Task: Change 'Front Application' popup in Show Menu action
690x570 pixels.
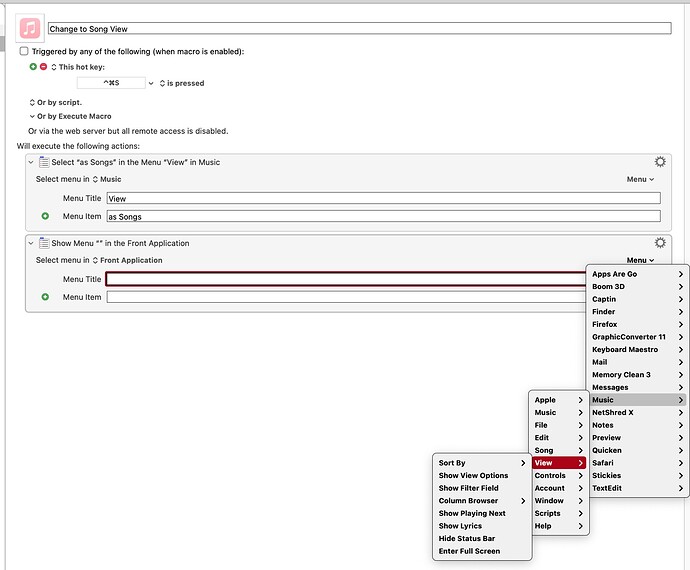Action: tap(128, 260)
